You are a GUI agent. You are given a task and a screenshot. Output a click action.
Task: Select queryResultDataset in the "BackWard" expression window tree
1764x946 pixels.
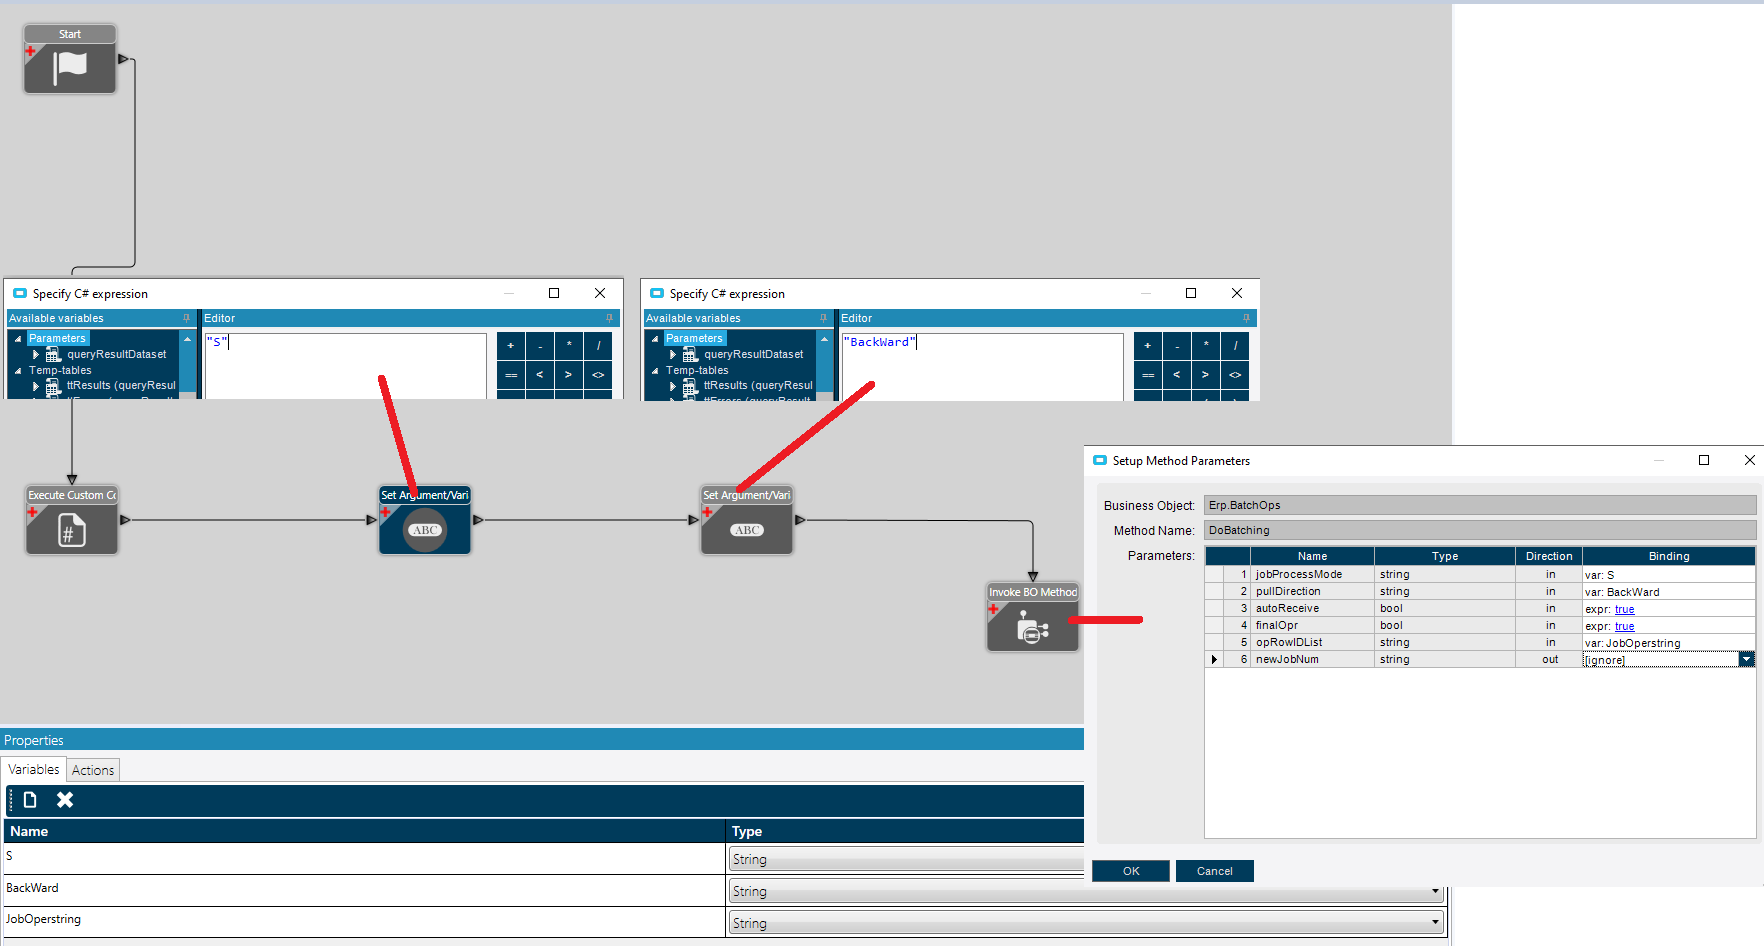tap(754, 354)
